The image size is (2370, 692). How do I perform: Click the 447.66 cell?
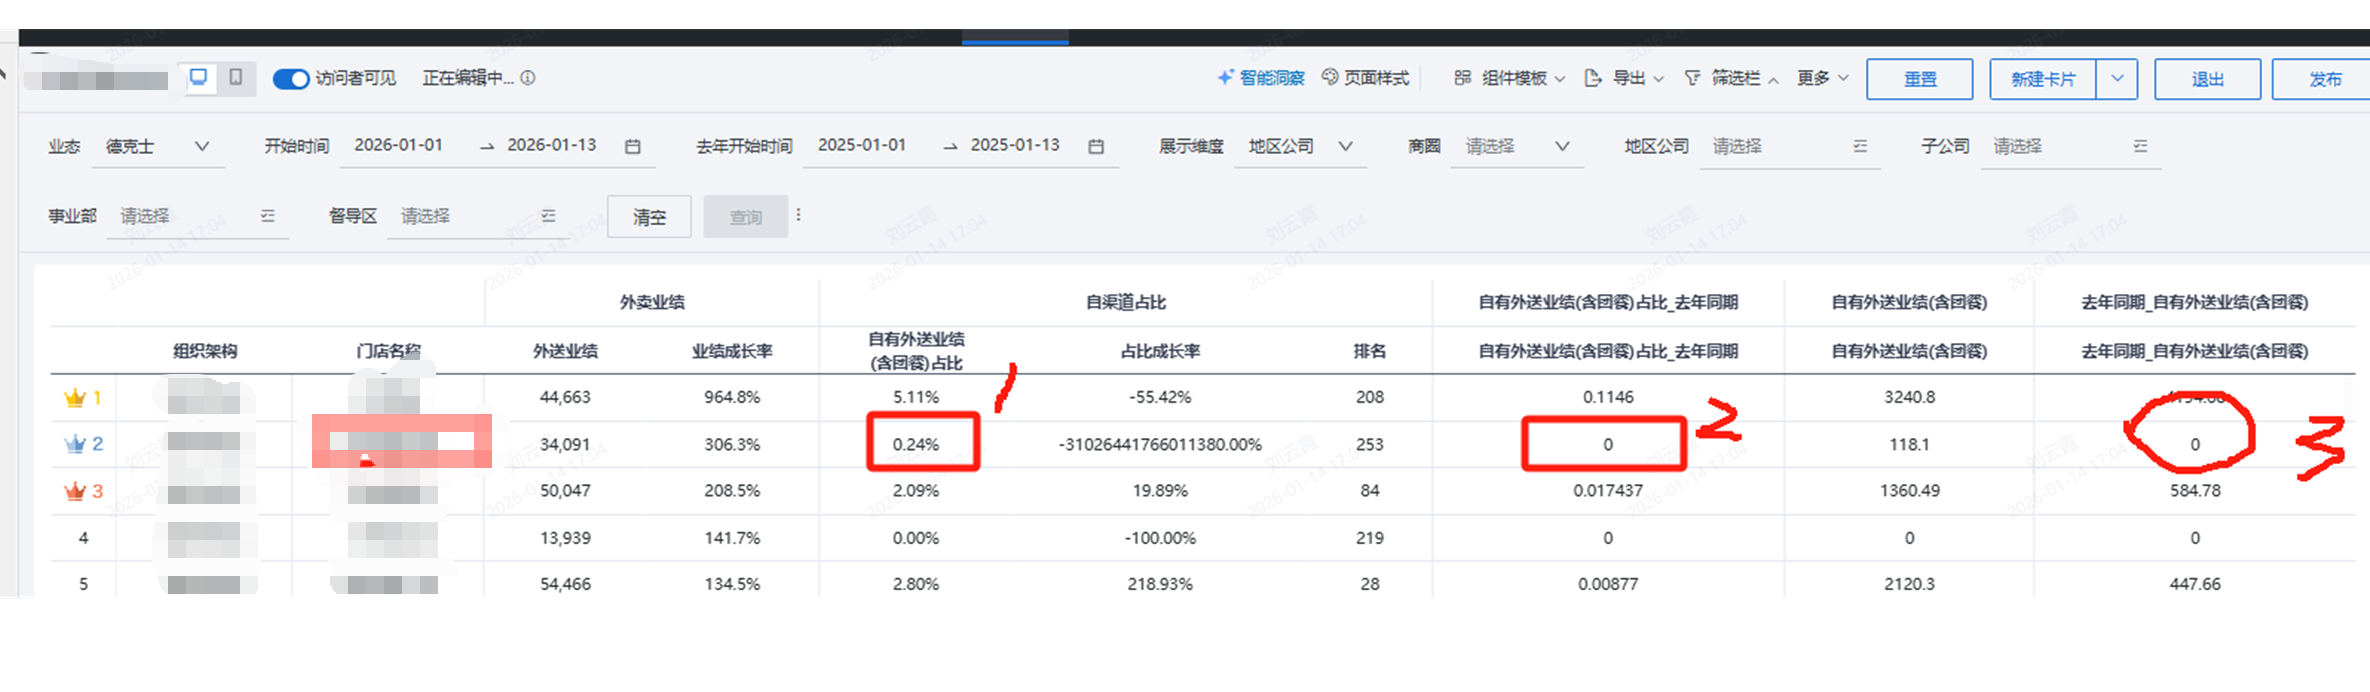2195,584
